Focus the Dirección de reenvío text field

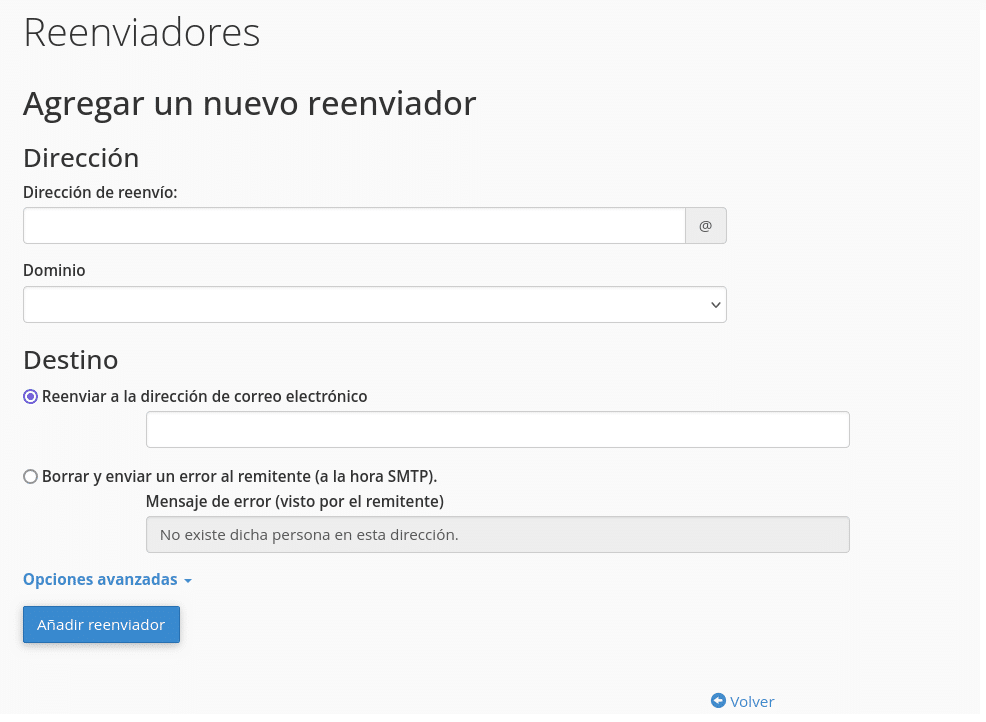pyautogui.click(x=354, y=226)
